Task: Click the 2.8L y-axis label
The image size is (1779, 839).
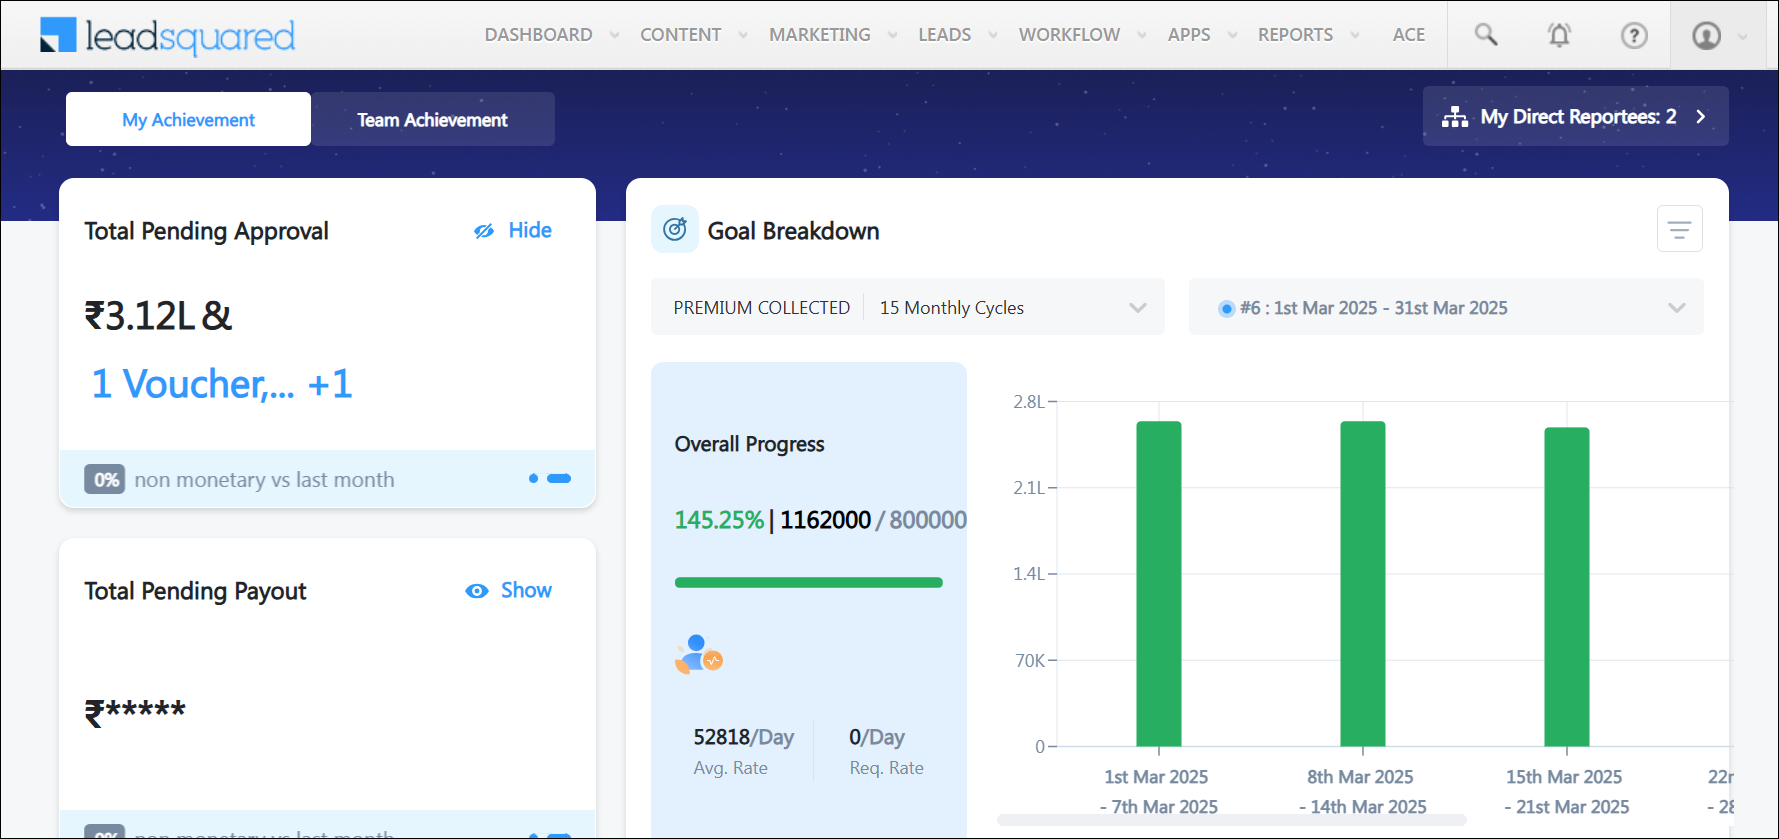Action: [1029, 402]
